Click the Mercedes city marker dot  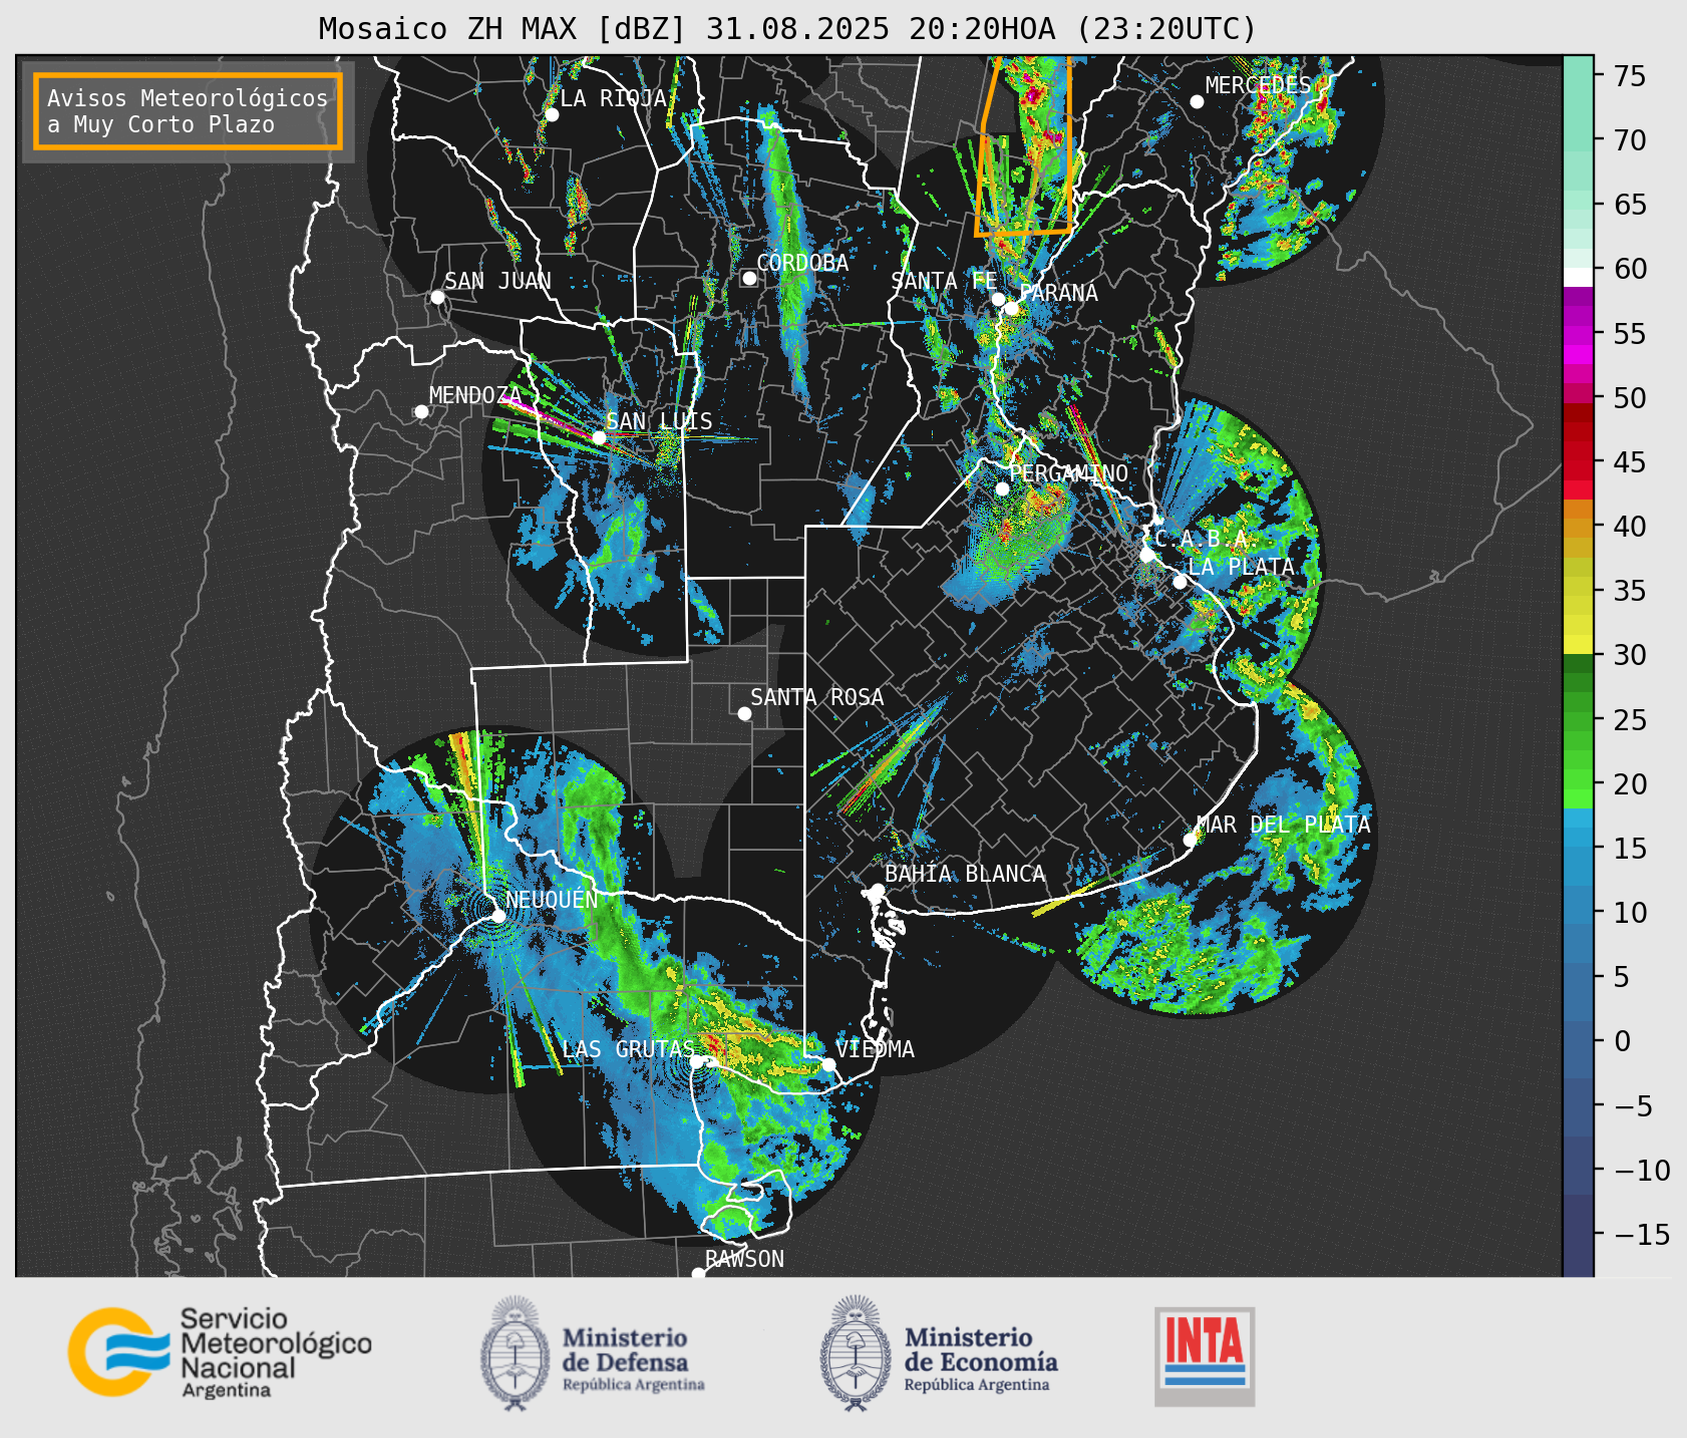1197,102
